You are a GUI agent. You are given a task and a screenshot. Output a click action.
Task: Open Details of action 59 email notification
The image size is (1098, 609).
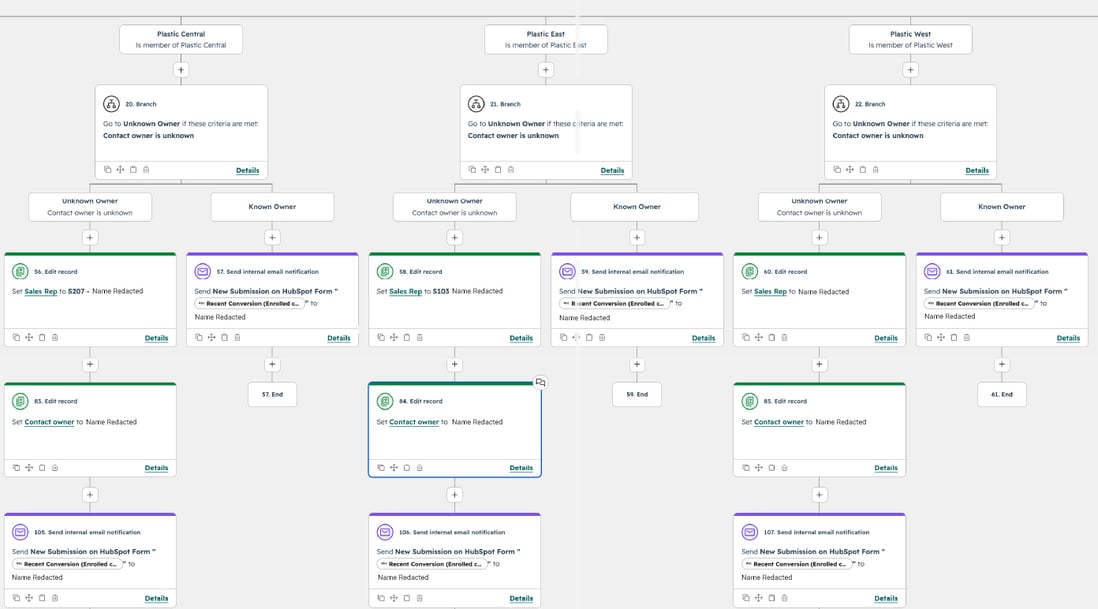703,338
